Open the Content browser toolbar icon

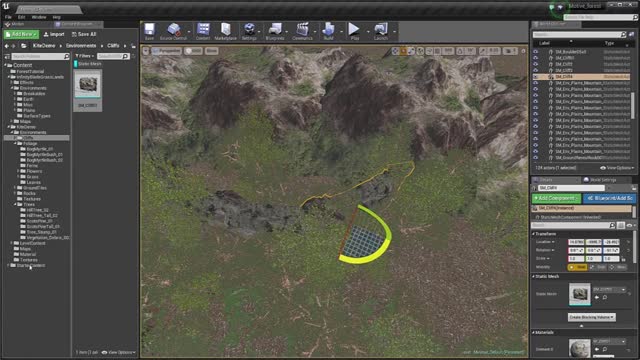click(x=203, y=31)
